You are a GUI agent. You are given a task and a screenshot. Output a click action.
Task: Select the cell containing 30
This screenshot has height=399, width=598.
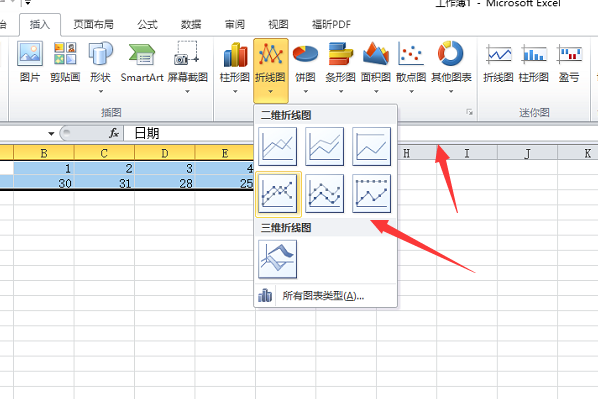tap(44, 183)
